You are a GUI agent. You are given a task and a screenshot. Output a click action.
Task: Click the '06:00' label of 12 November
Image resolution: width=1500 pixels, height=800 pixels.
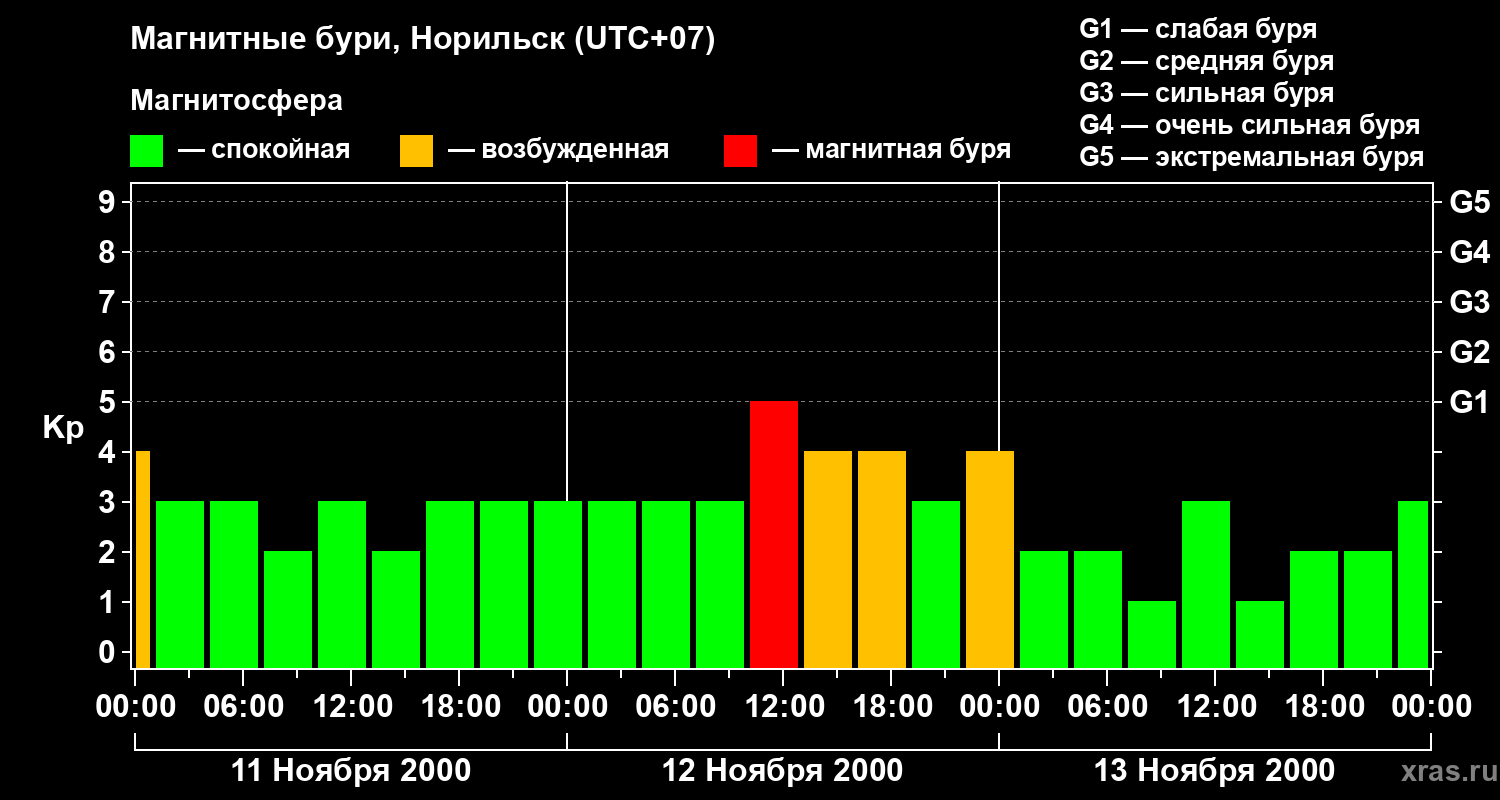click(675, 707)
